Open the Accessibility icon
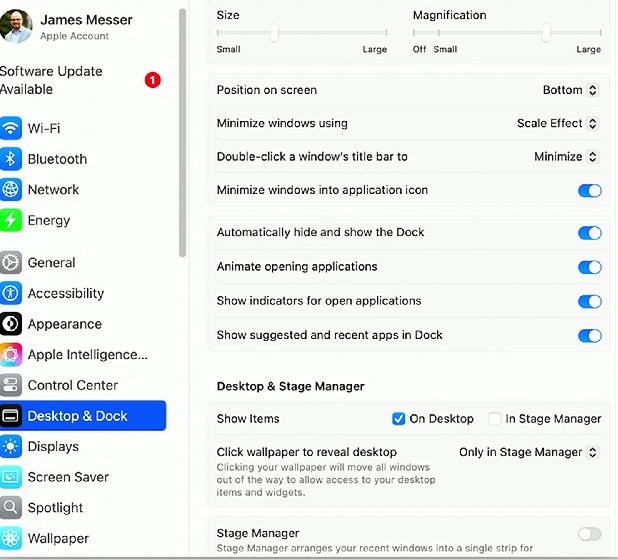The width and height of the screenshot is (618, 559). click(11, 293)
